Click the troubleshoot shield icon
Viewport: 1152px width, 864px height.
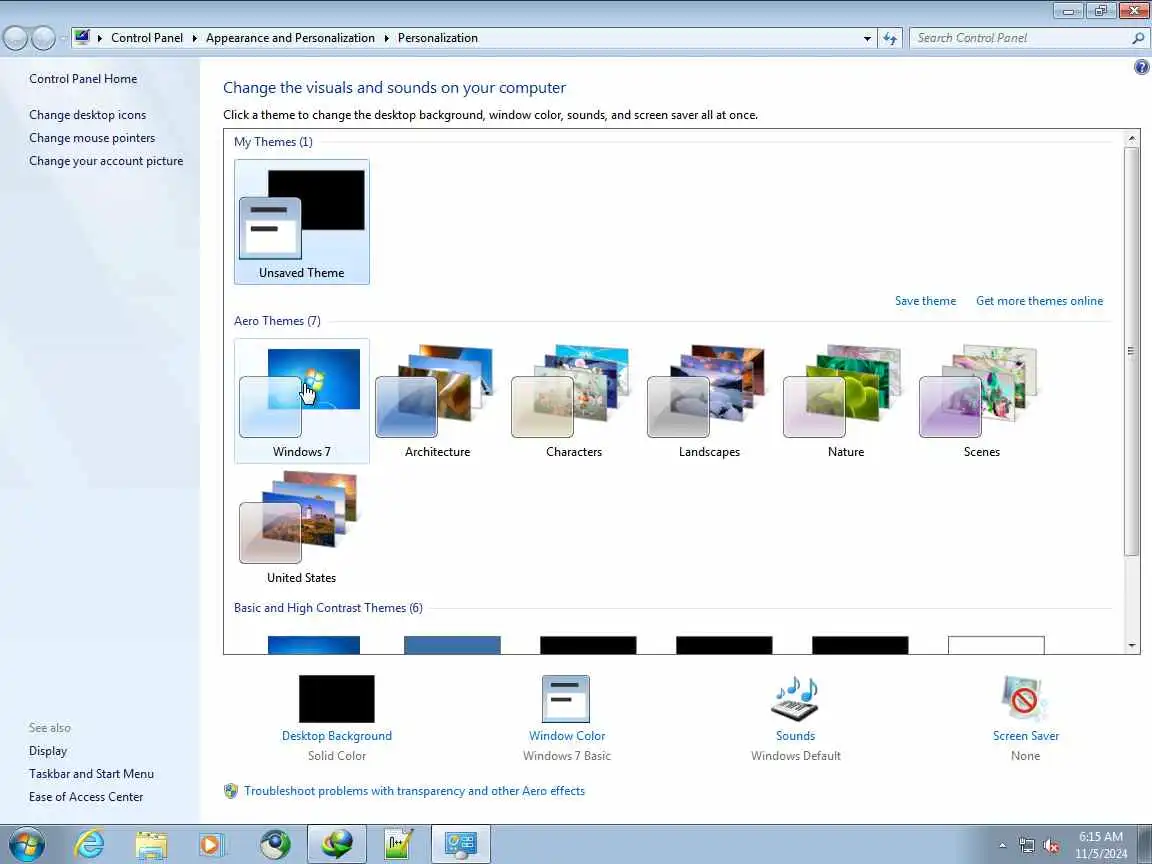pyautogui.click(x=231, y=791)
